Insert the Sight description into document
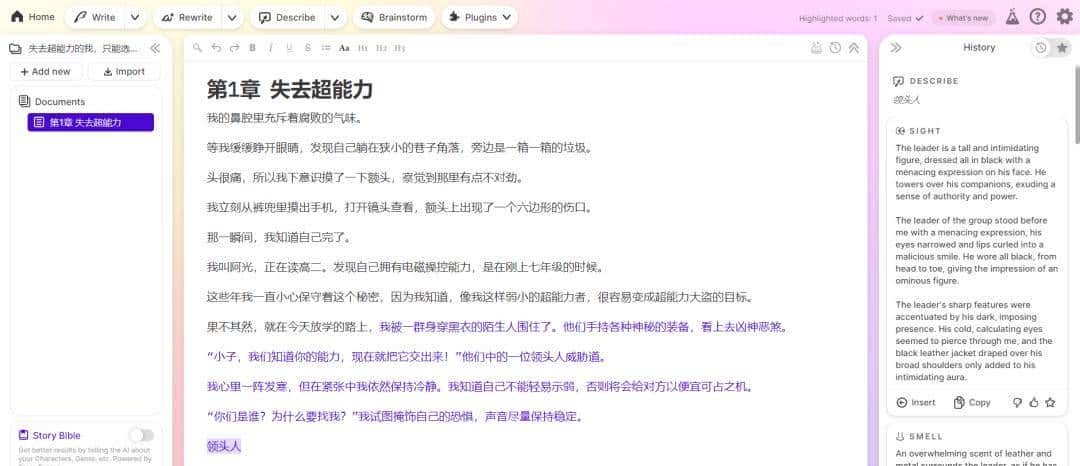 [916, 403]
